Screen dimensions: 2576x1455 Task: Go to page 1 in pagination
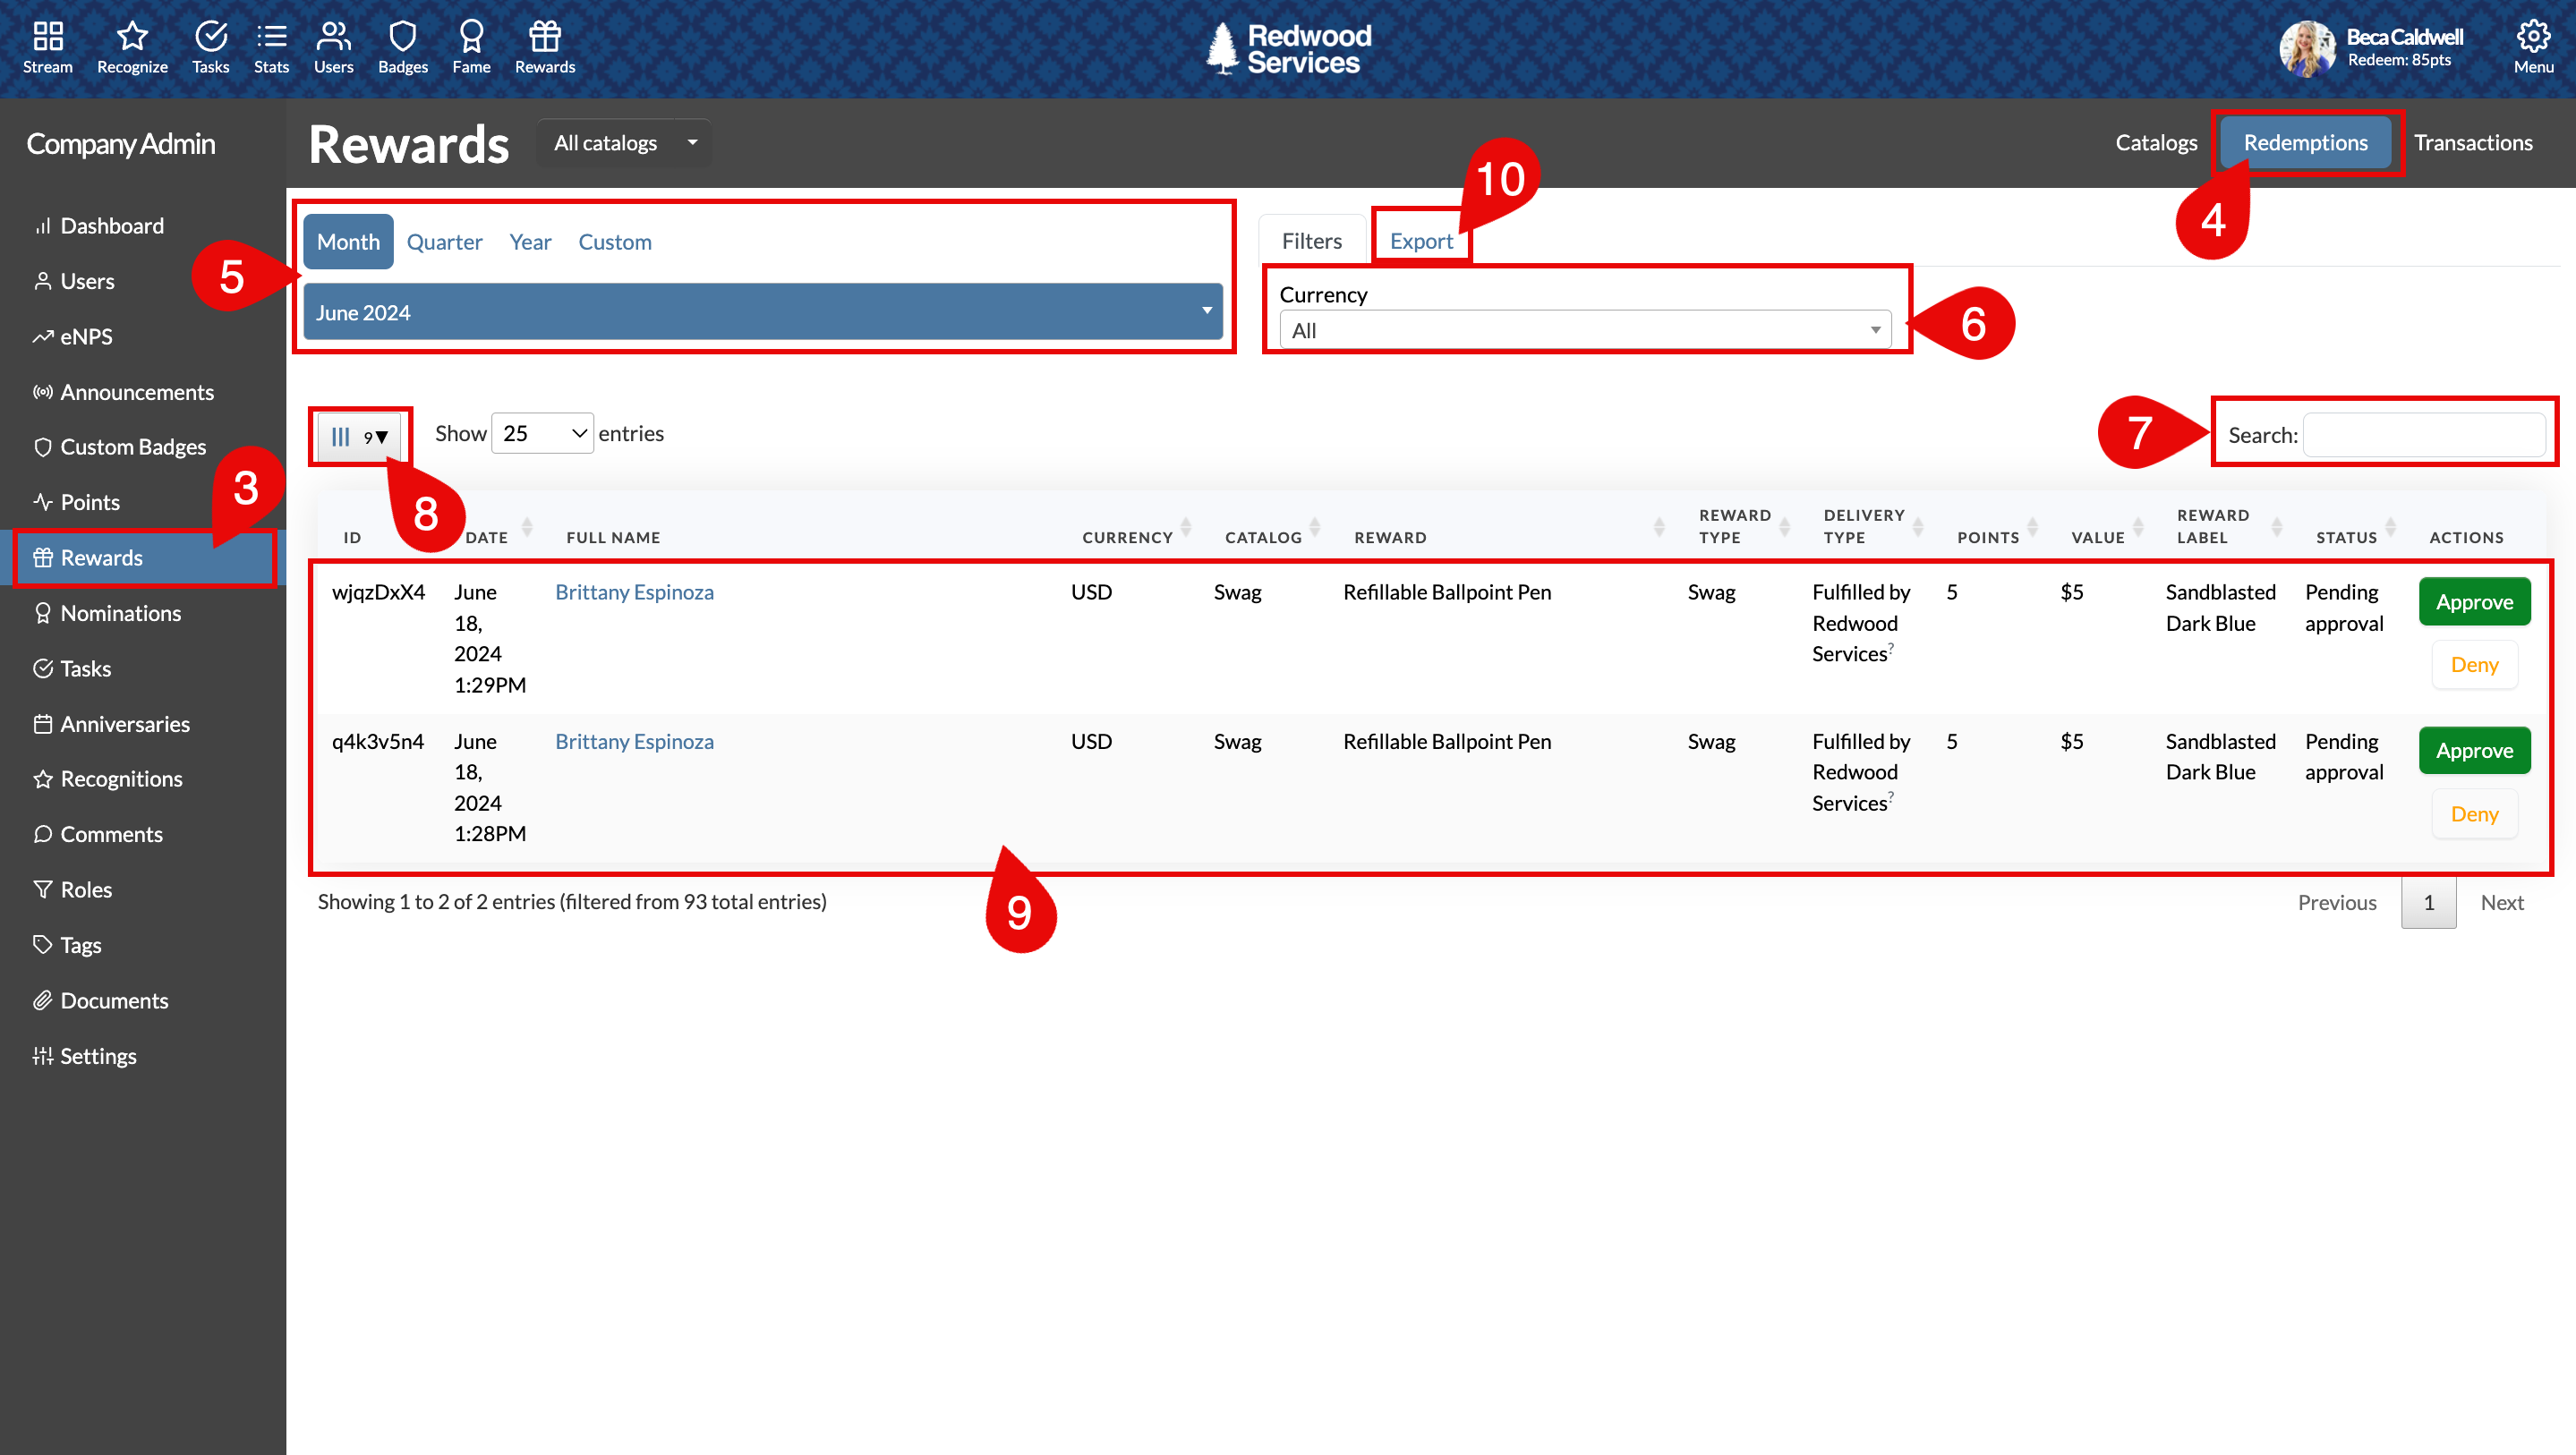[2428, 902]
